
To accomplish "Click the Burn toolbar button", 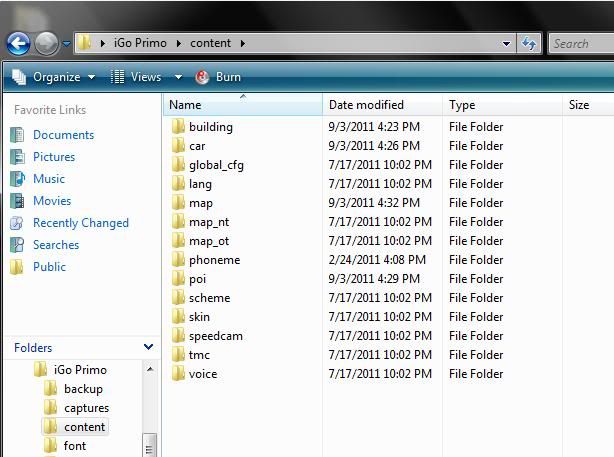I will [218, 77].
